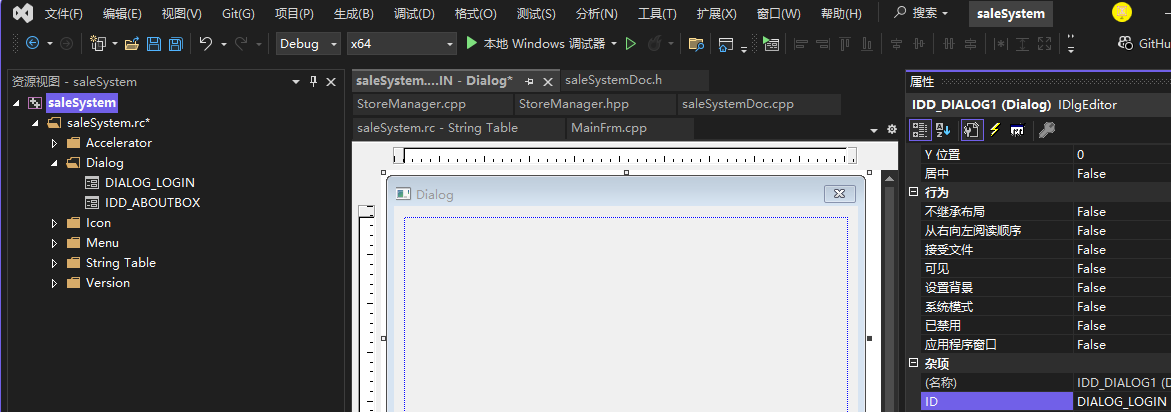Click the Navigate Backward arrow icon

[x=32, y=43]
